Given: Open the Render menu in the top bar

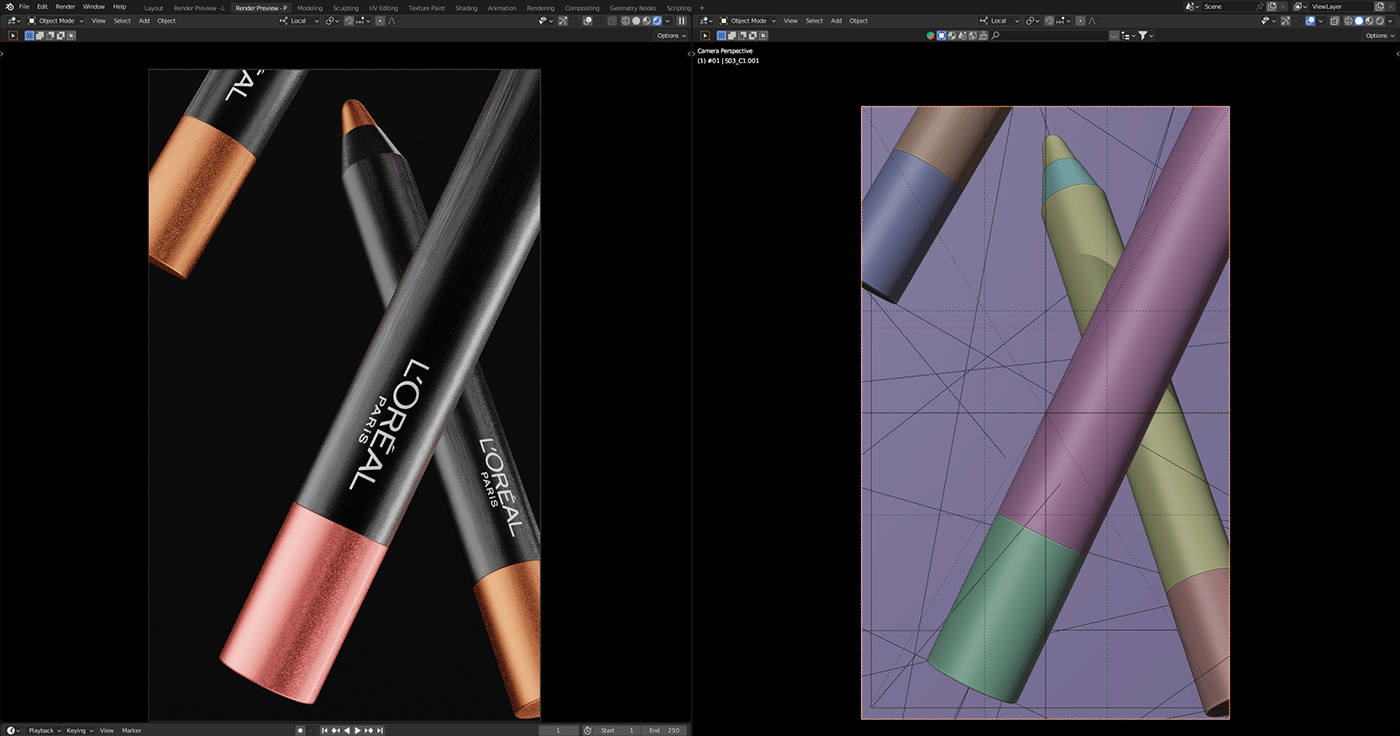Looking at the screenshot, I should pos(65,6).
